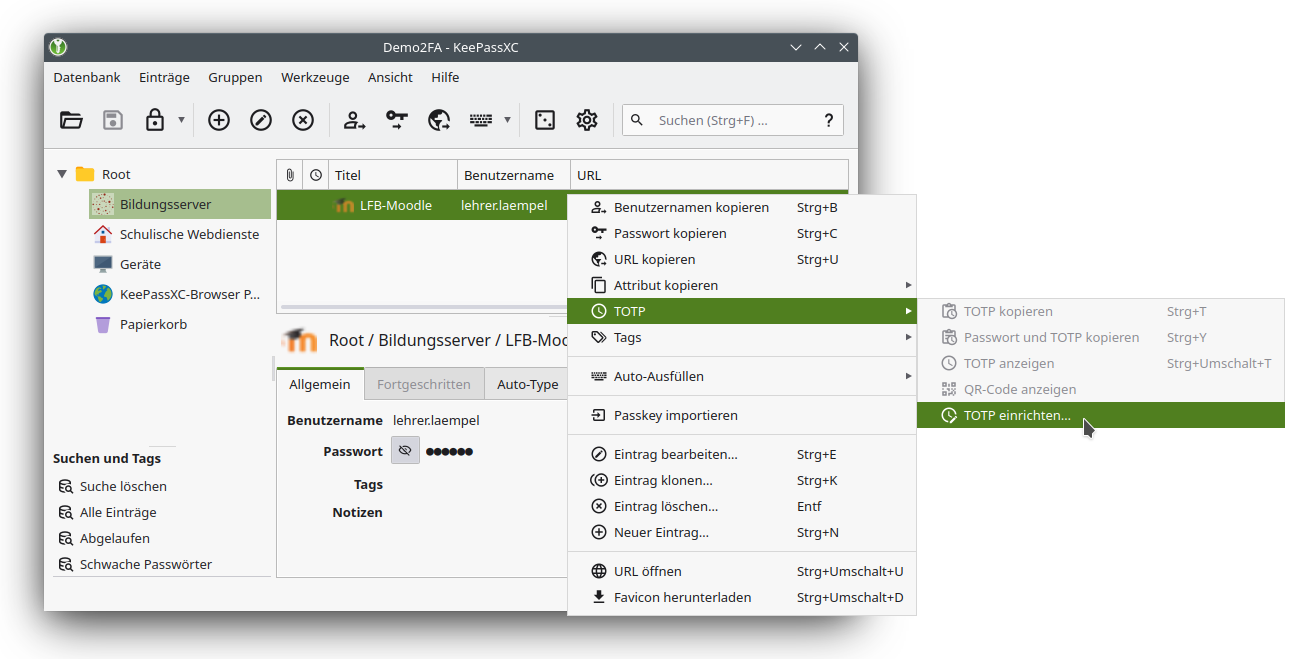The width and height of the screenshot is (1305, 659).
Task: Open the Werkzeuge menu
Action: (x=315, y=77)
